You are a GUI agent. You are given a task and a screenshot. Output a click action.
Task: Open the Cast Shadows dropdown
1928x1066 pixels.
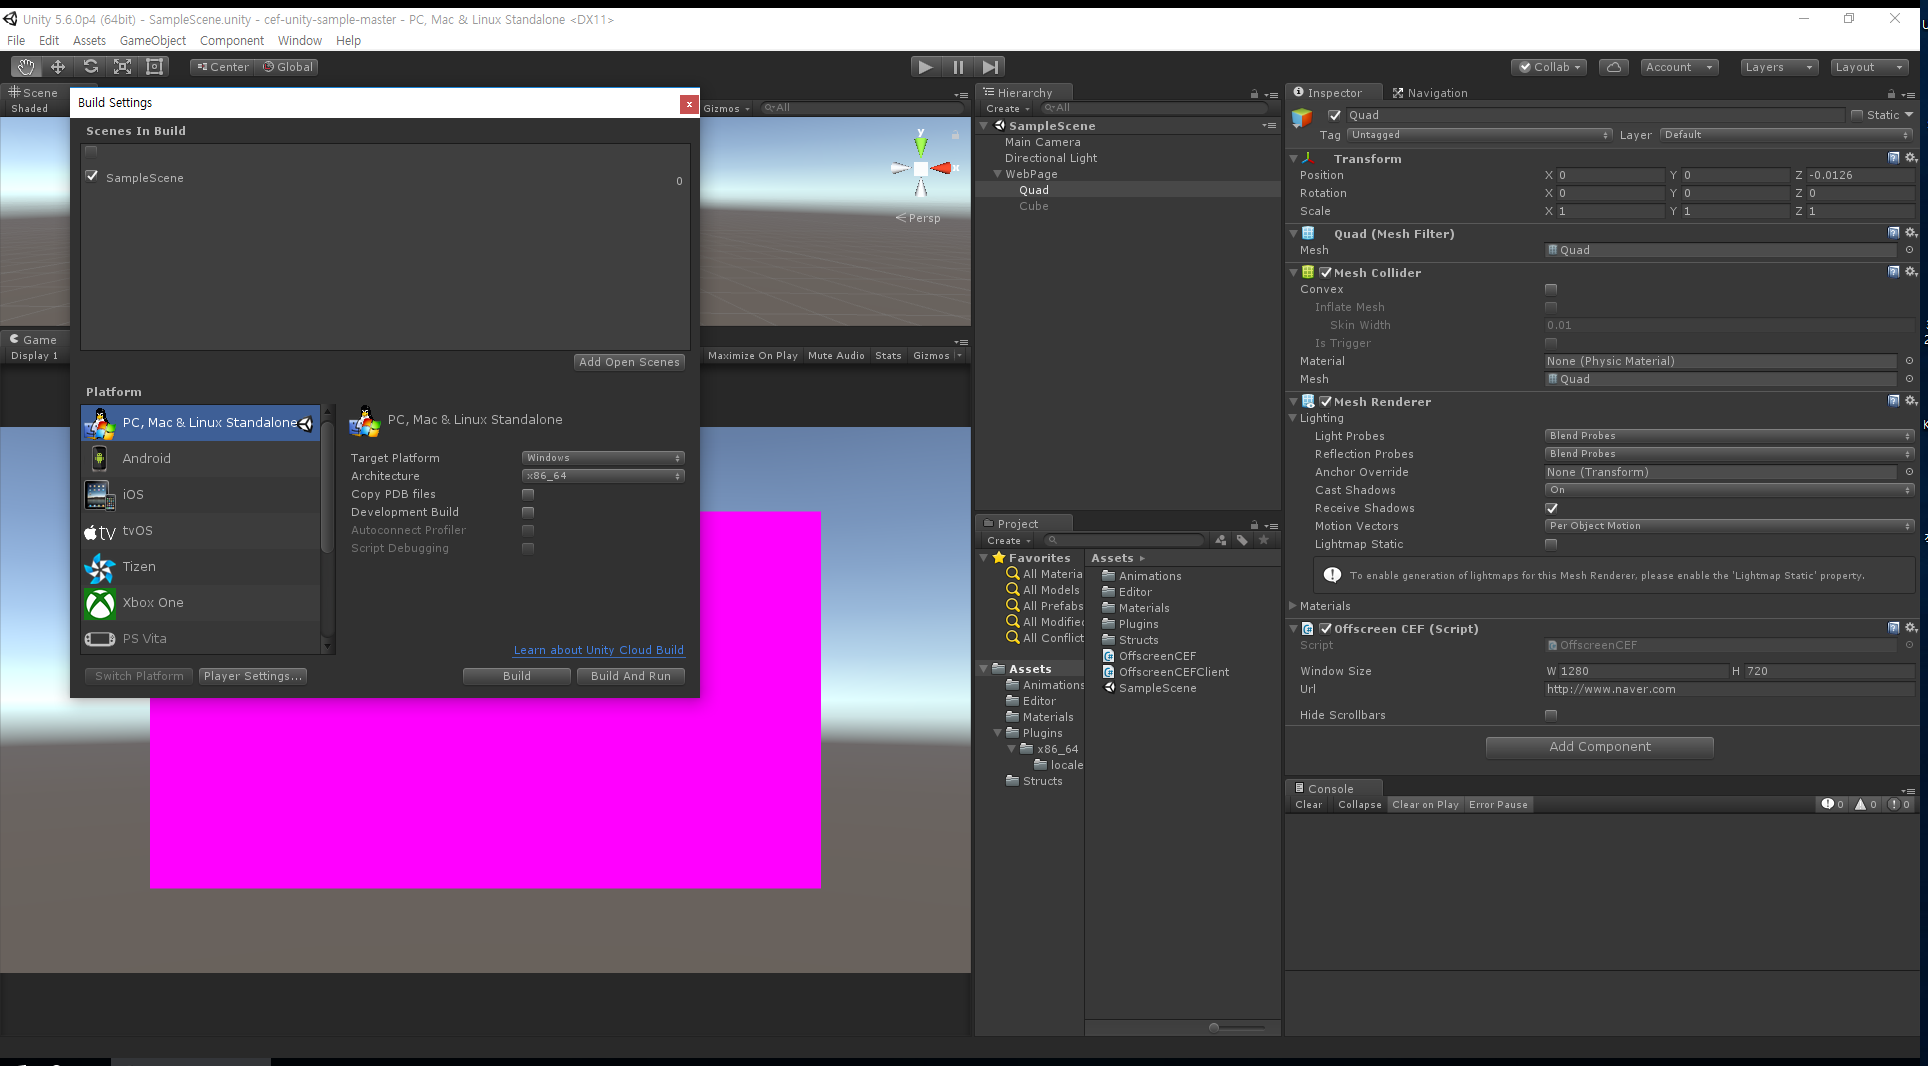tap(1727, 490)
